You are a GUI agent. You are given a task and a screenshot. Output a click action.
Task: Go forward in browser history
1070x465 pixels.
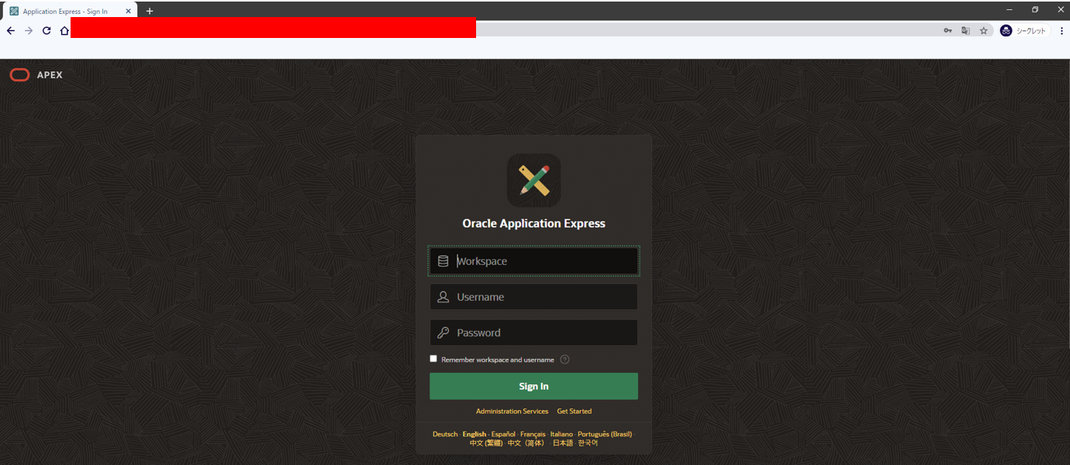pyautogui.click(x=28, y=31)
